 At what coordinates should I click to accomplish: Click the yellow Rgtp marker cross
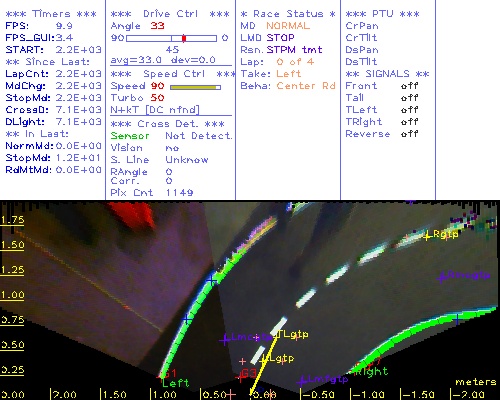pos(427,236)
